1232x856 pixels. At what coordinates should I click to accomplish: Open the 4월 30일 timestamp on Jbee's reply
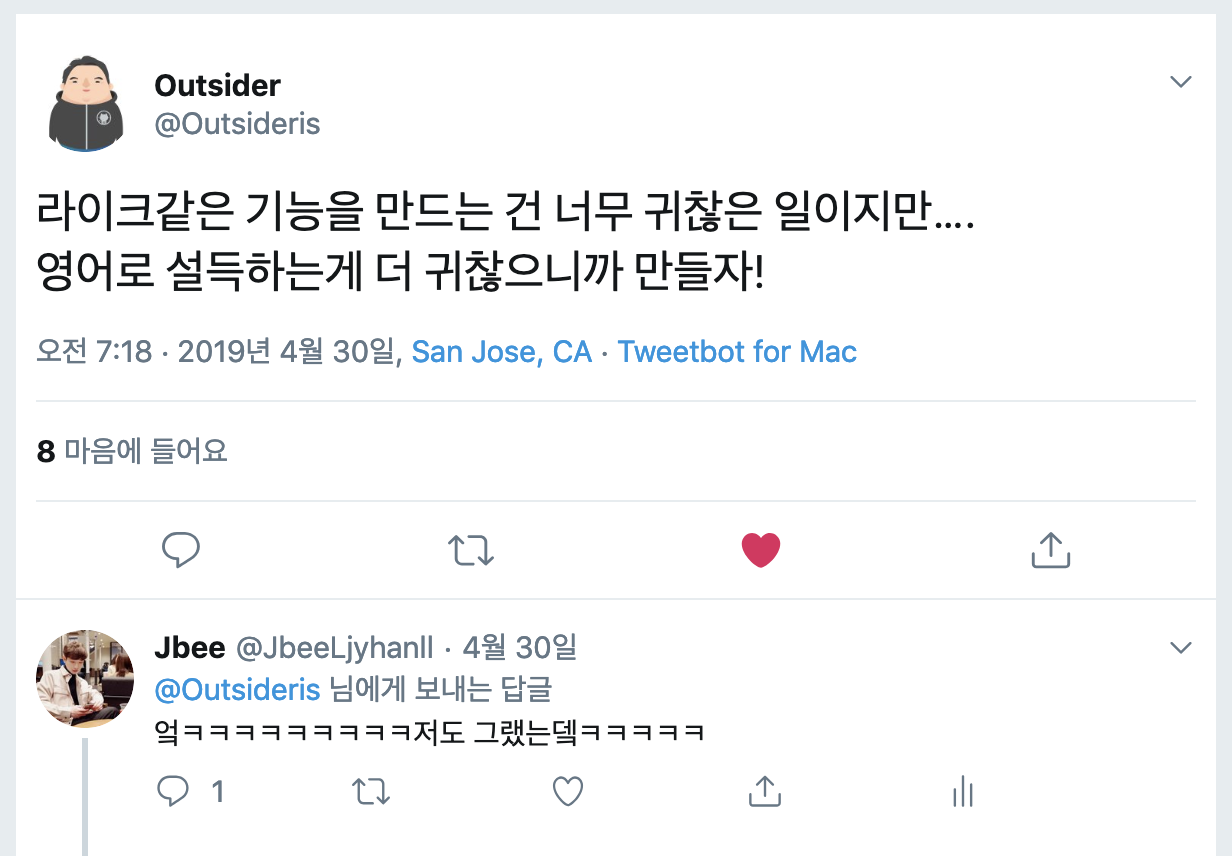tap(520, 648)
